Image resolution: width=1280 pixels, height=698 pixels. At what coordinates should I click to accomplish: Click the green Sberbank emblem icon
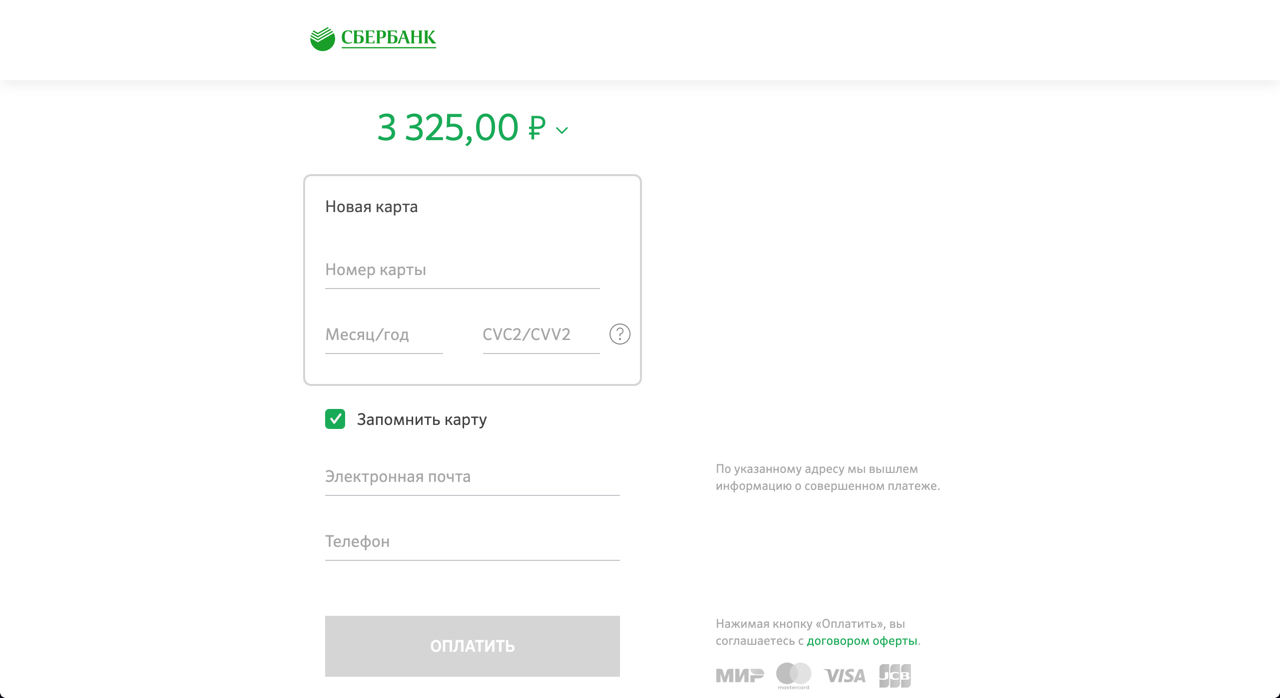click(x=322, y=39)
